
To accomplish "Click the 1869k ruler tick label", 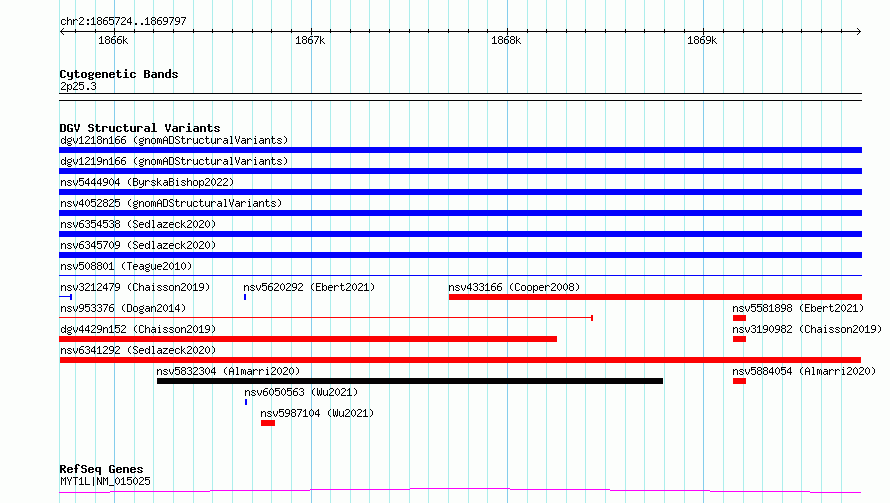I will (x=702, y=40).
